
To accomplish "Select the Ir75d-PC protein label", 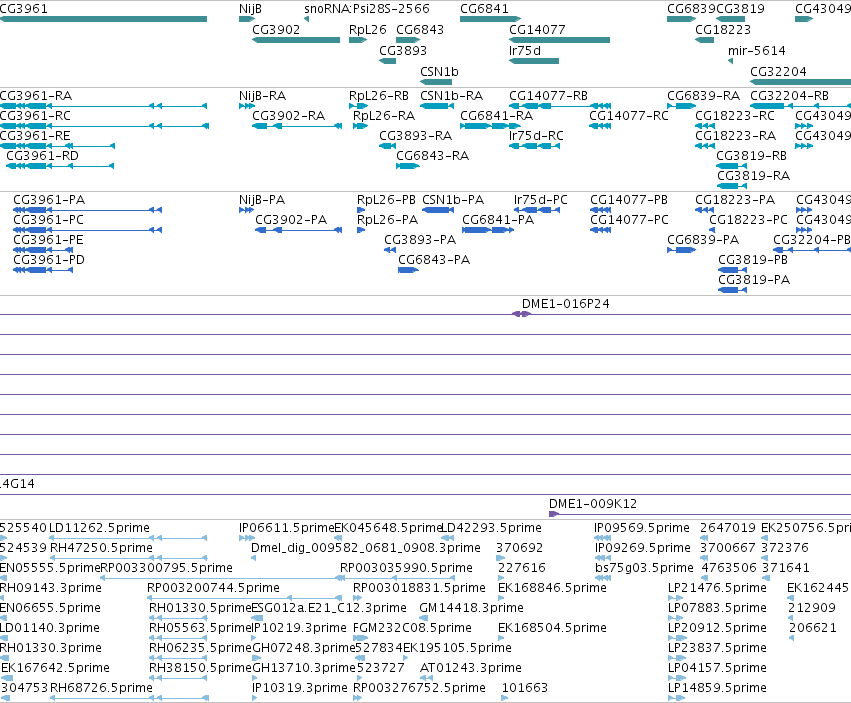I will pyautogui.click(x=541, y=200).
